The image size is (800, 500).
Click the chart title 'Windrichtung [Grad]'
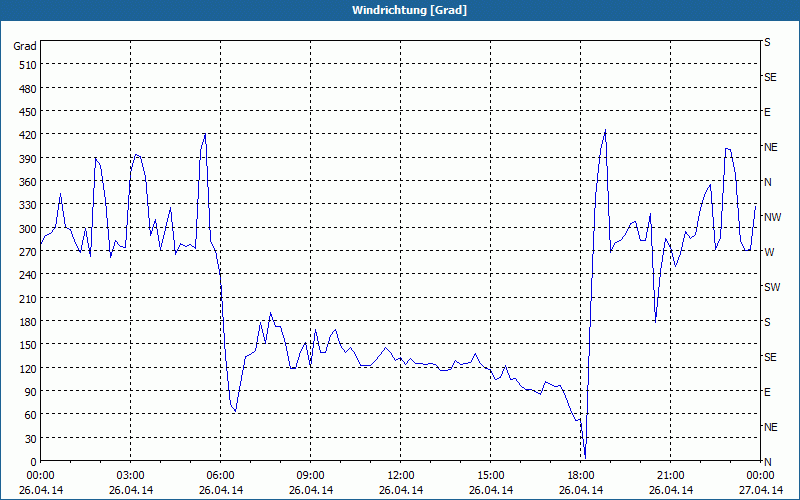(409, 10)
